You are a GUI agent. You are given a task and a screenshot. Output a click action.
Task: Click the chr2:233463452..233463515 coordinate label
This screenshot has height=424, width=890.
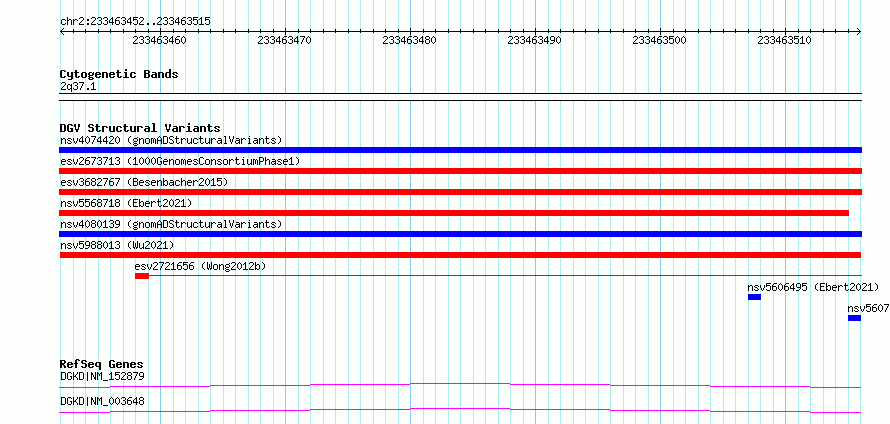pos(135,22)
